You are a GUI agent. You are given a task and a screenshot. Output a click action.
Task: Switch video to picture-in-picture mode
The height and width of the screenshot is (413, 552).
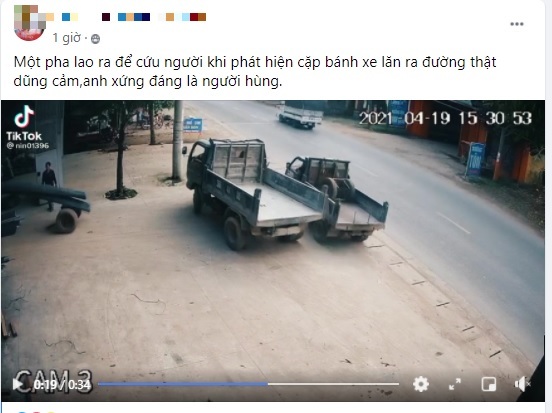click(x=489, y=384)
